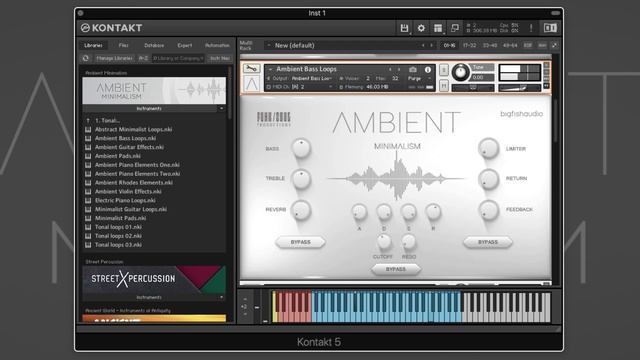Switch to the Libraries tab
640x360 pixels.
tap(93, 45)
